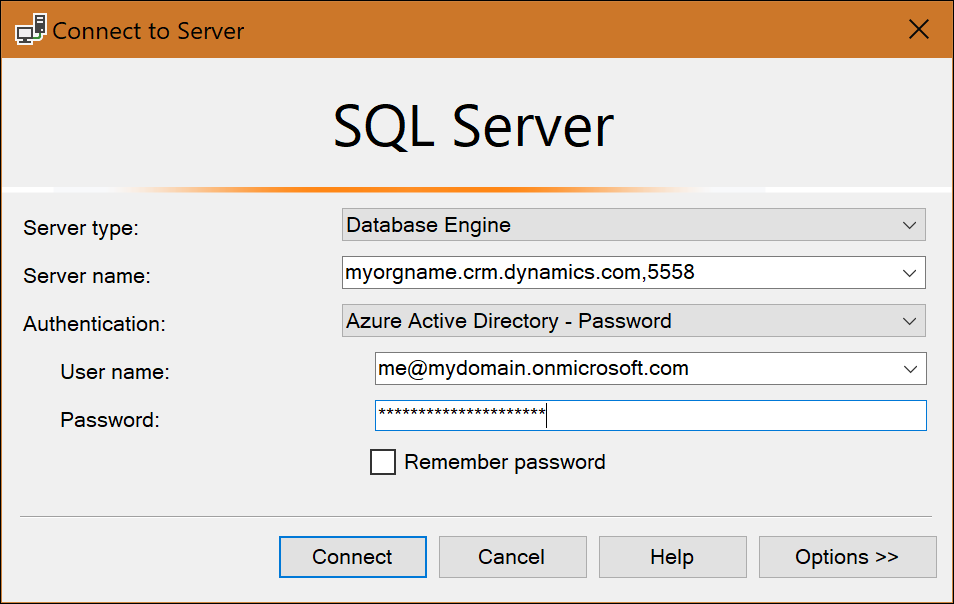Close the Connect to Server dialog
The image size is (954, 604).
click(919, 29)
